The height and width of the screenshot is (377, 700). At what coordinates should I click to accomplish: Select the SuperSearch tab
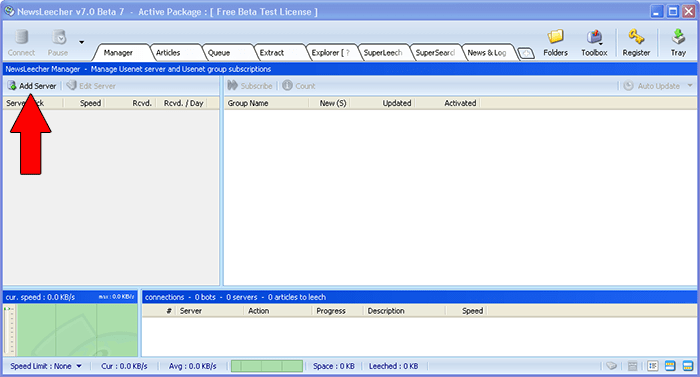point(435,53)
